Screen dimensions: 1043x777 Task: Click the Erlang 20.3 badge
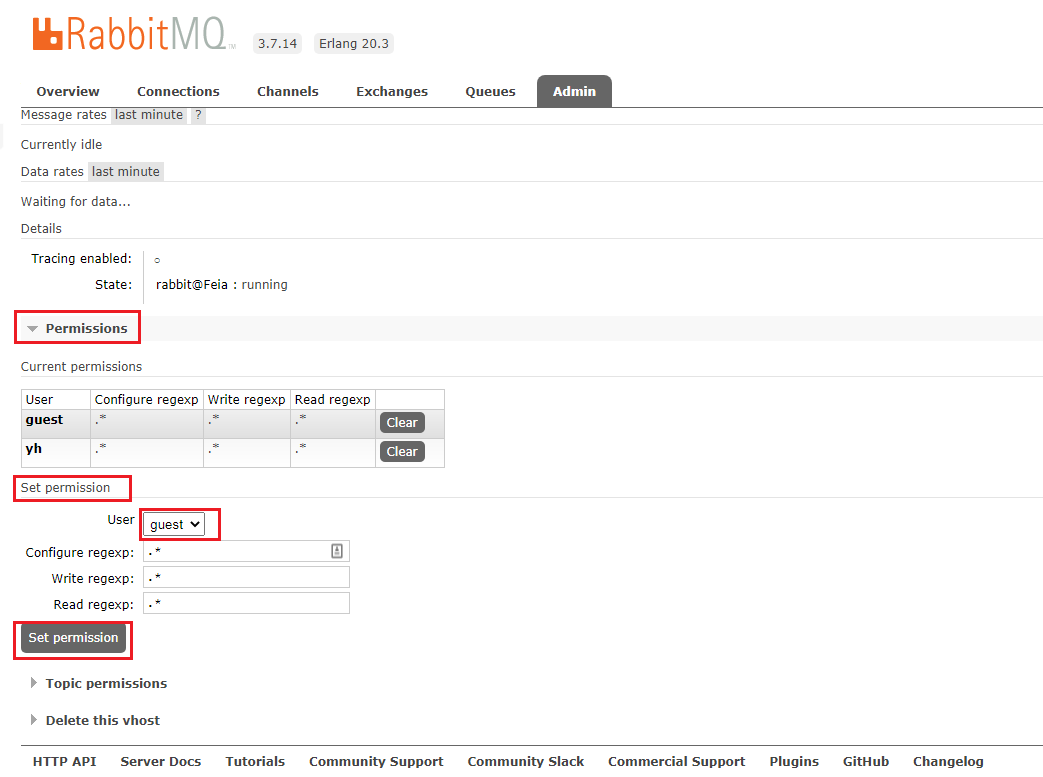(x=354, y=43)
